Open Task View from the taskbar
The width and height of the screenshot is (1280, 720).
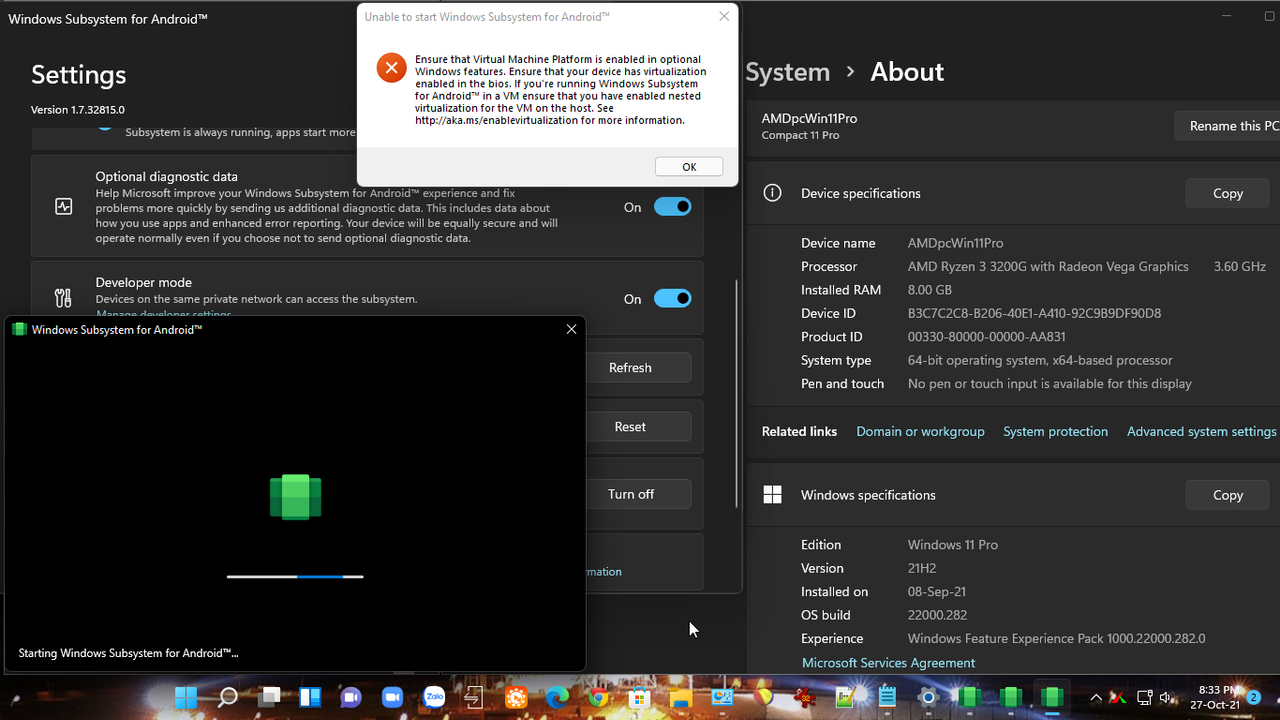click(270, 697)
